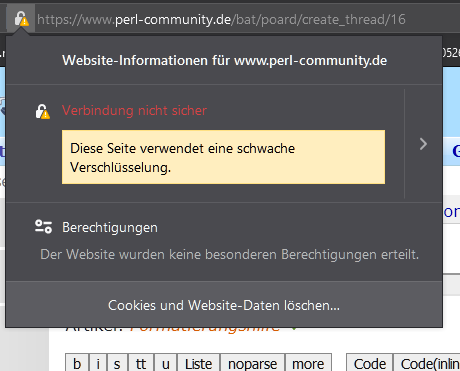Click the 'Berechtigungen' heading

pos(110,228)
